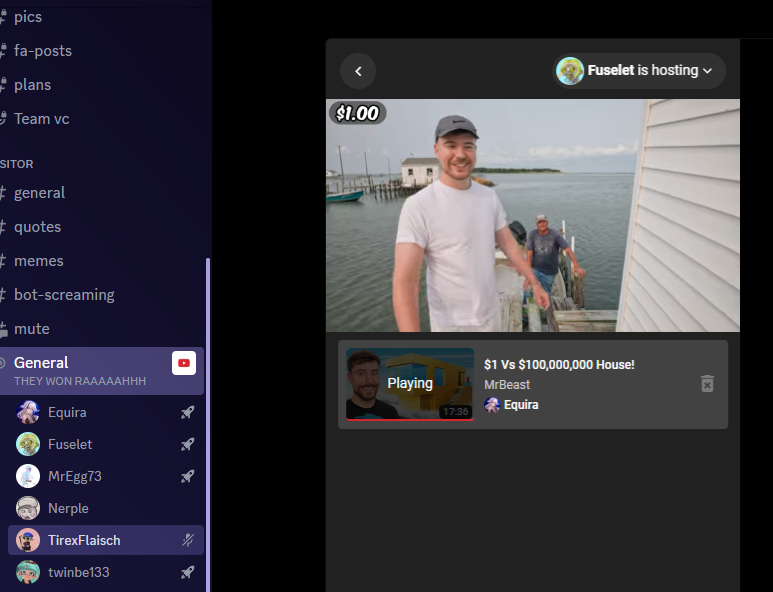Click the THEY WON RAAAAAHHH status text

tap(80, 381)
